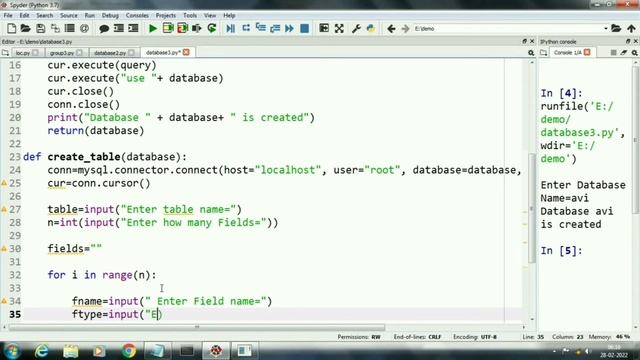Open file using the folder toolbar icon

pos(25,29)
